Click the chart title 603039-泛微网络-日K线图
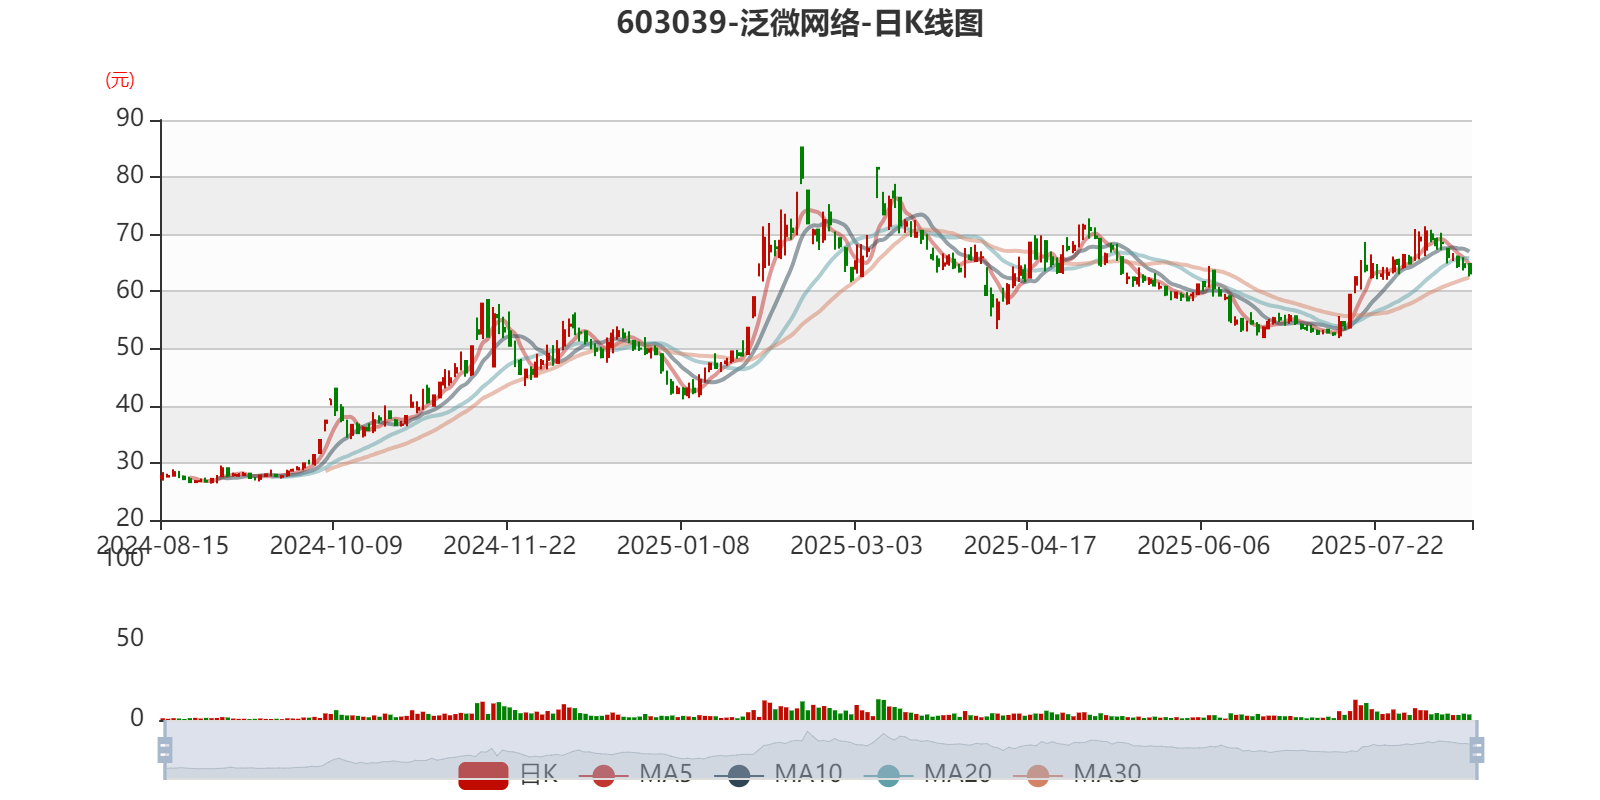1600x800 pixels. click(800, 23)
